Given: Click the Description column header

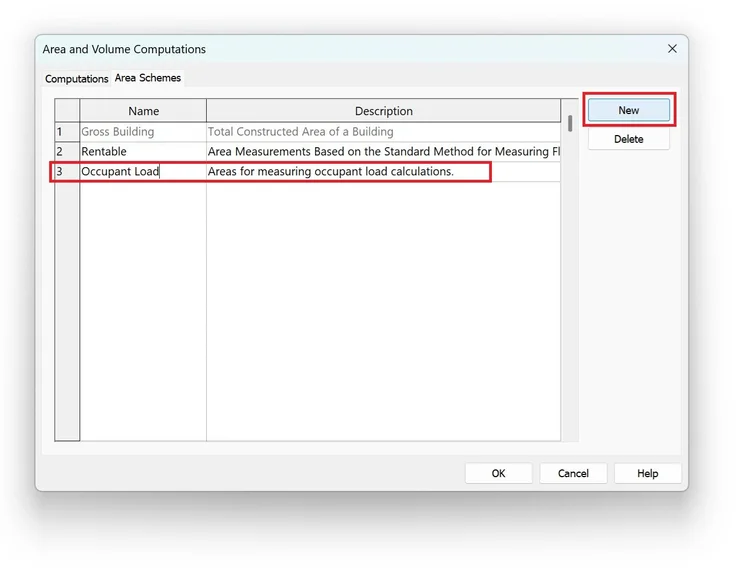Looking at the screenshot, I should pyautogui.click(x=383, y=110).
